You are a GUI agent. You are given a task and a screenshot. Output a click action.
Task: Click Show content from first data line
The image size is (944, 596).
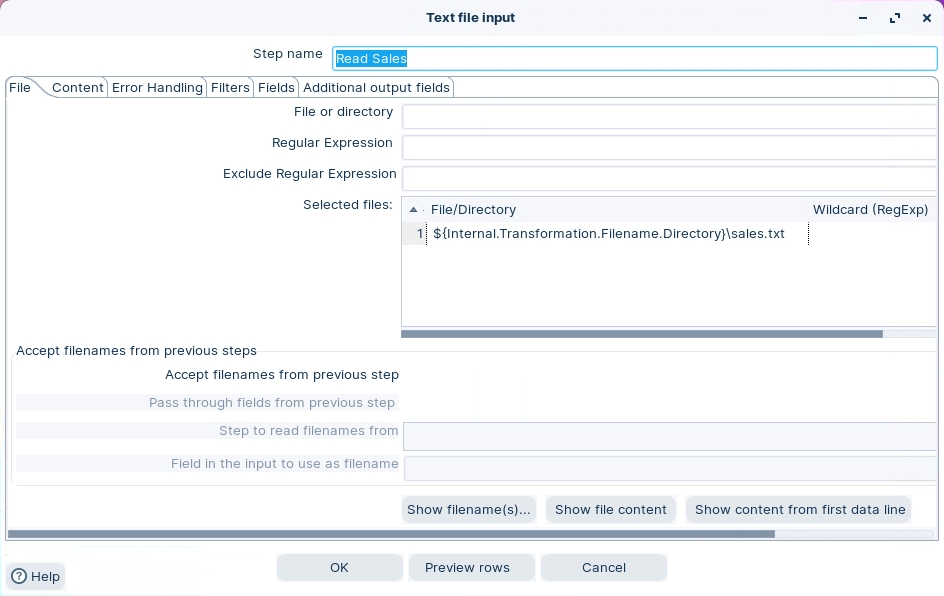pos(799,509)
